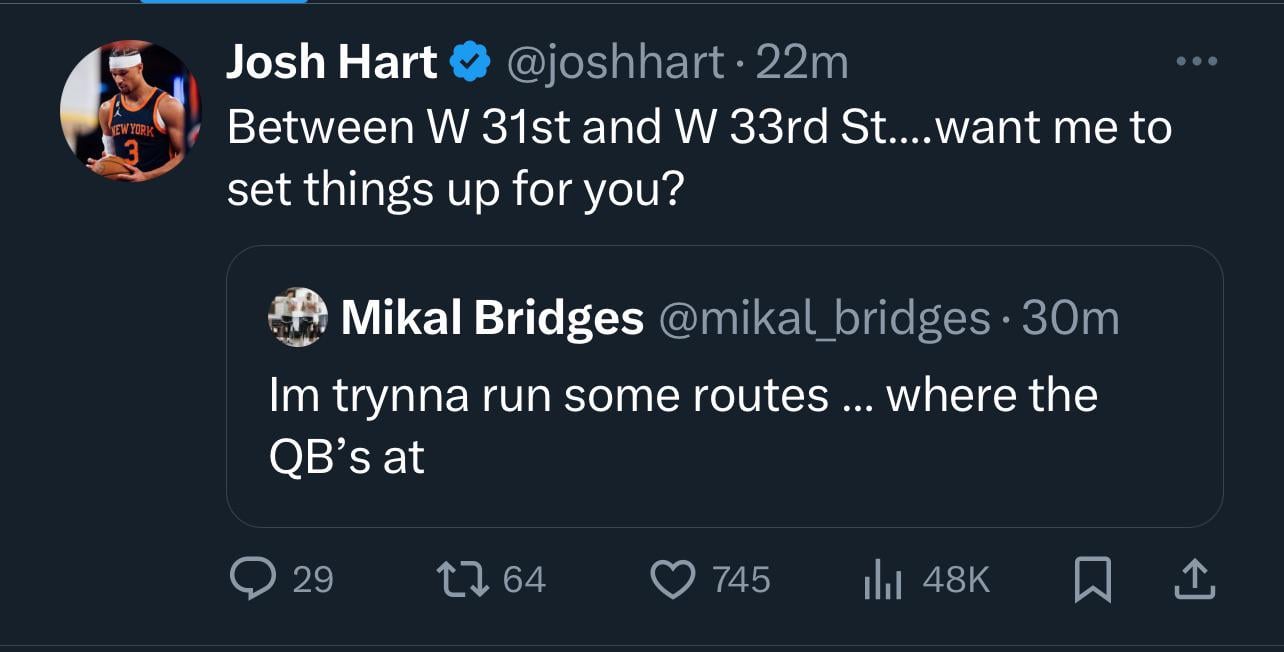Open view analytics bar chart icon

882,579
